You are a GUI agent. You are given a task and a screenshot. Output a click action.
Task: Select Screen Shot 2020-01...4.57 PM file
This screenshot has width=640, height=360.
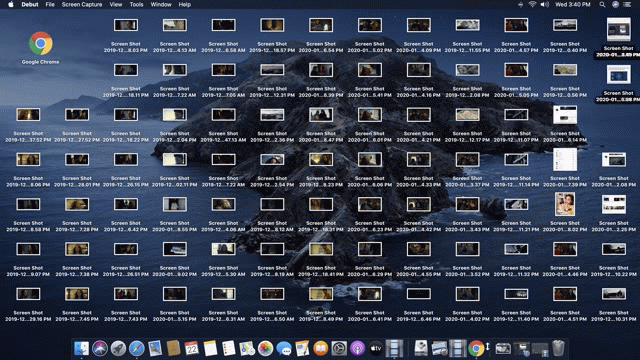point(516,25)
